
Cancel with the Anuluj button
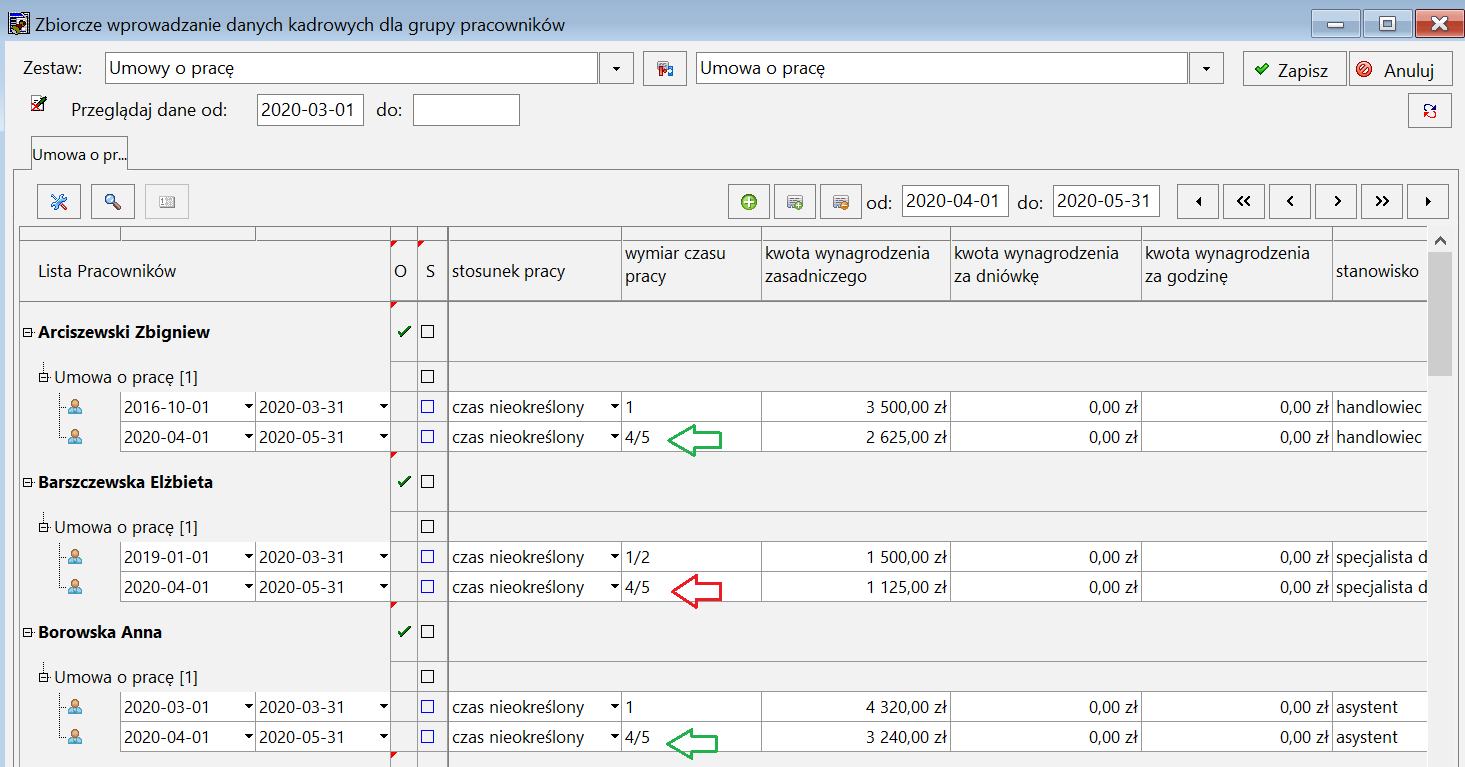pyautogui.click(x=1400, y=70)
